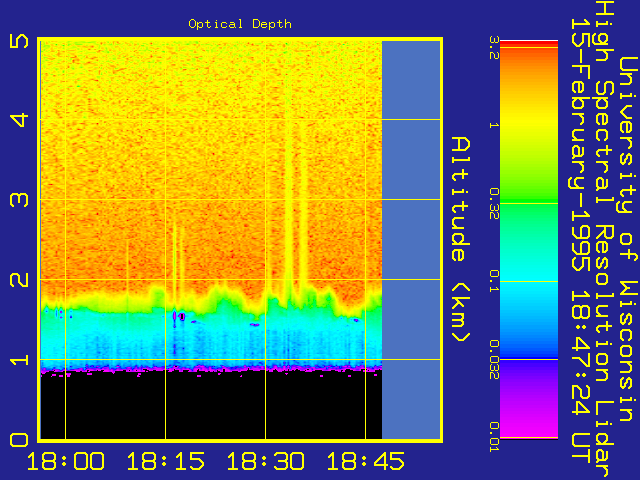Click the 0.032 colorbar scale label

(494, 360)
